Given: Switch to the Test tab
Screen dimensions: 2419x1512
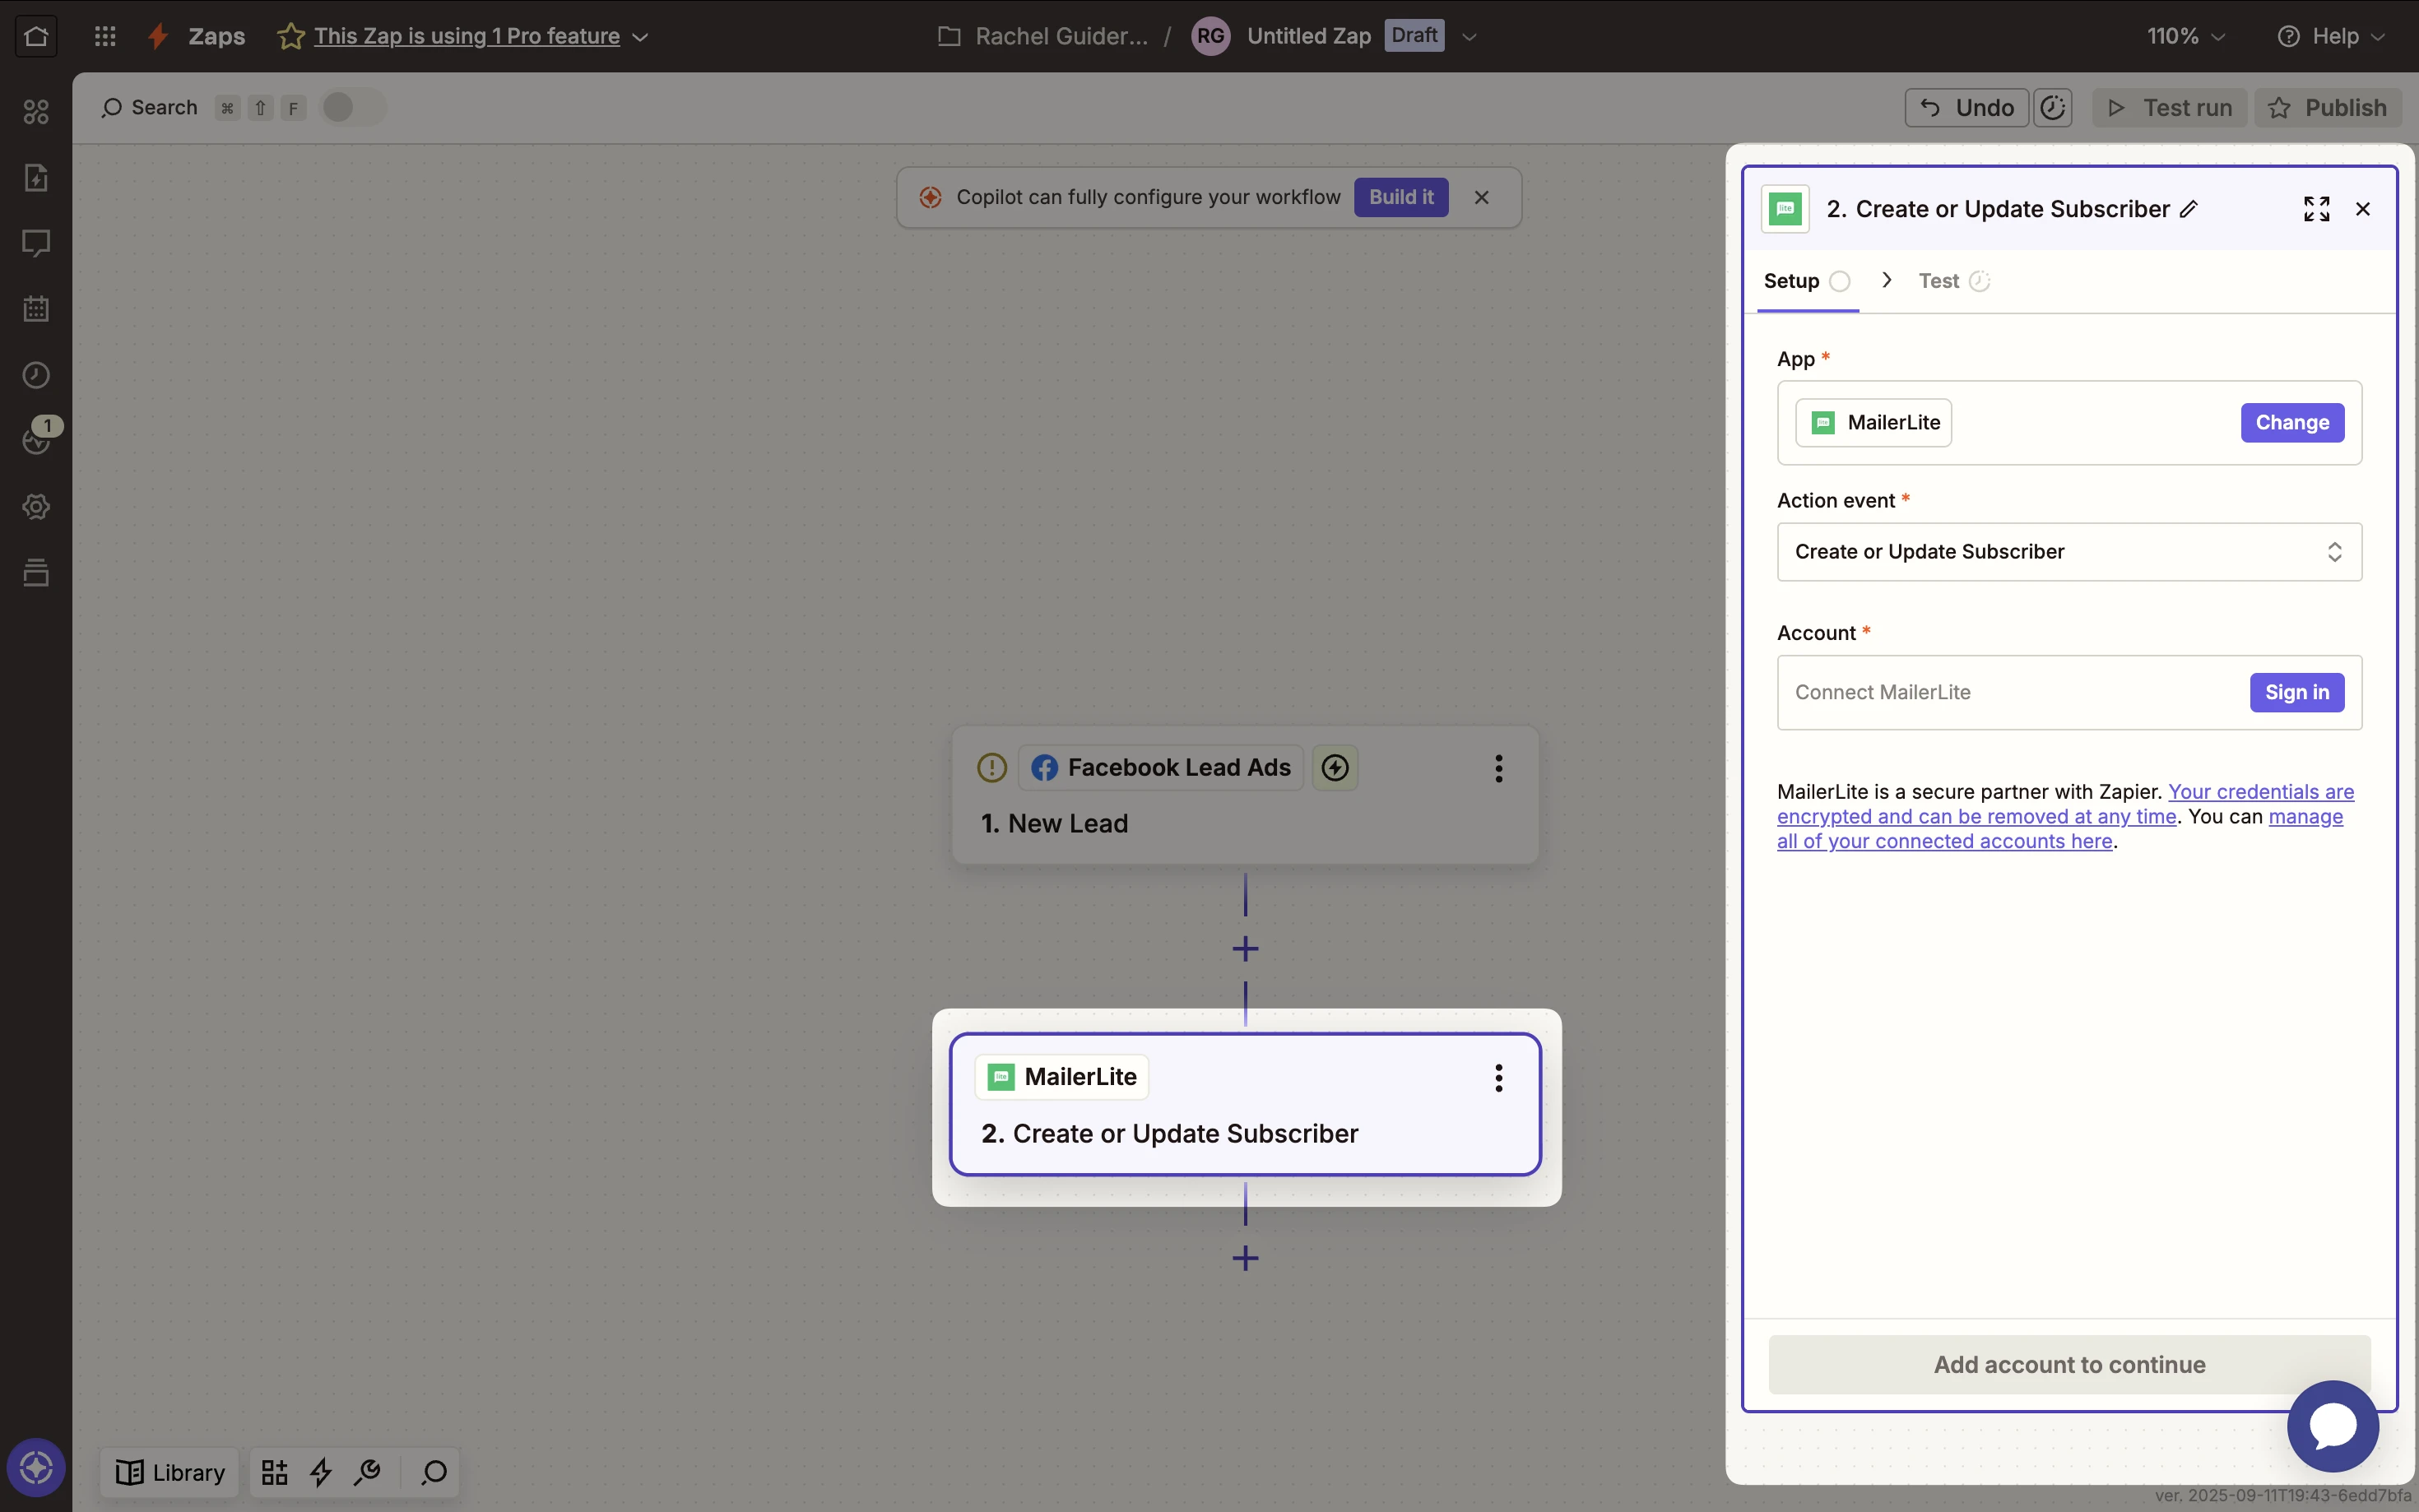Looking at the screenshot, I should click(x=1953, y=282).
